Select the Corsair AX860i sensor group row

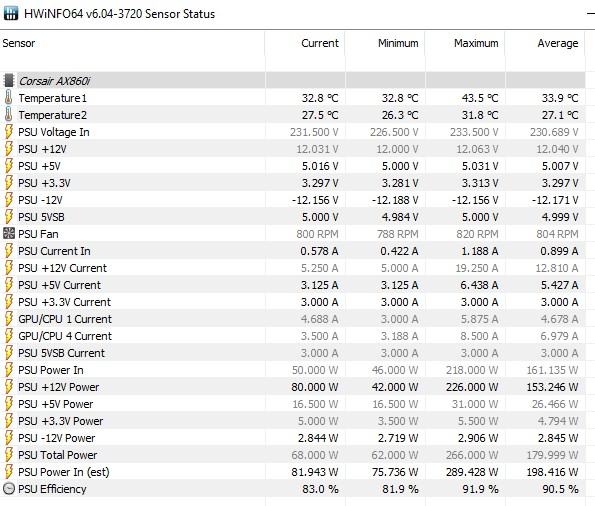pos(292,80)
